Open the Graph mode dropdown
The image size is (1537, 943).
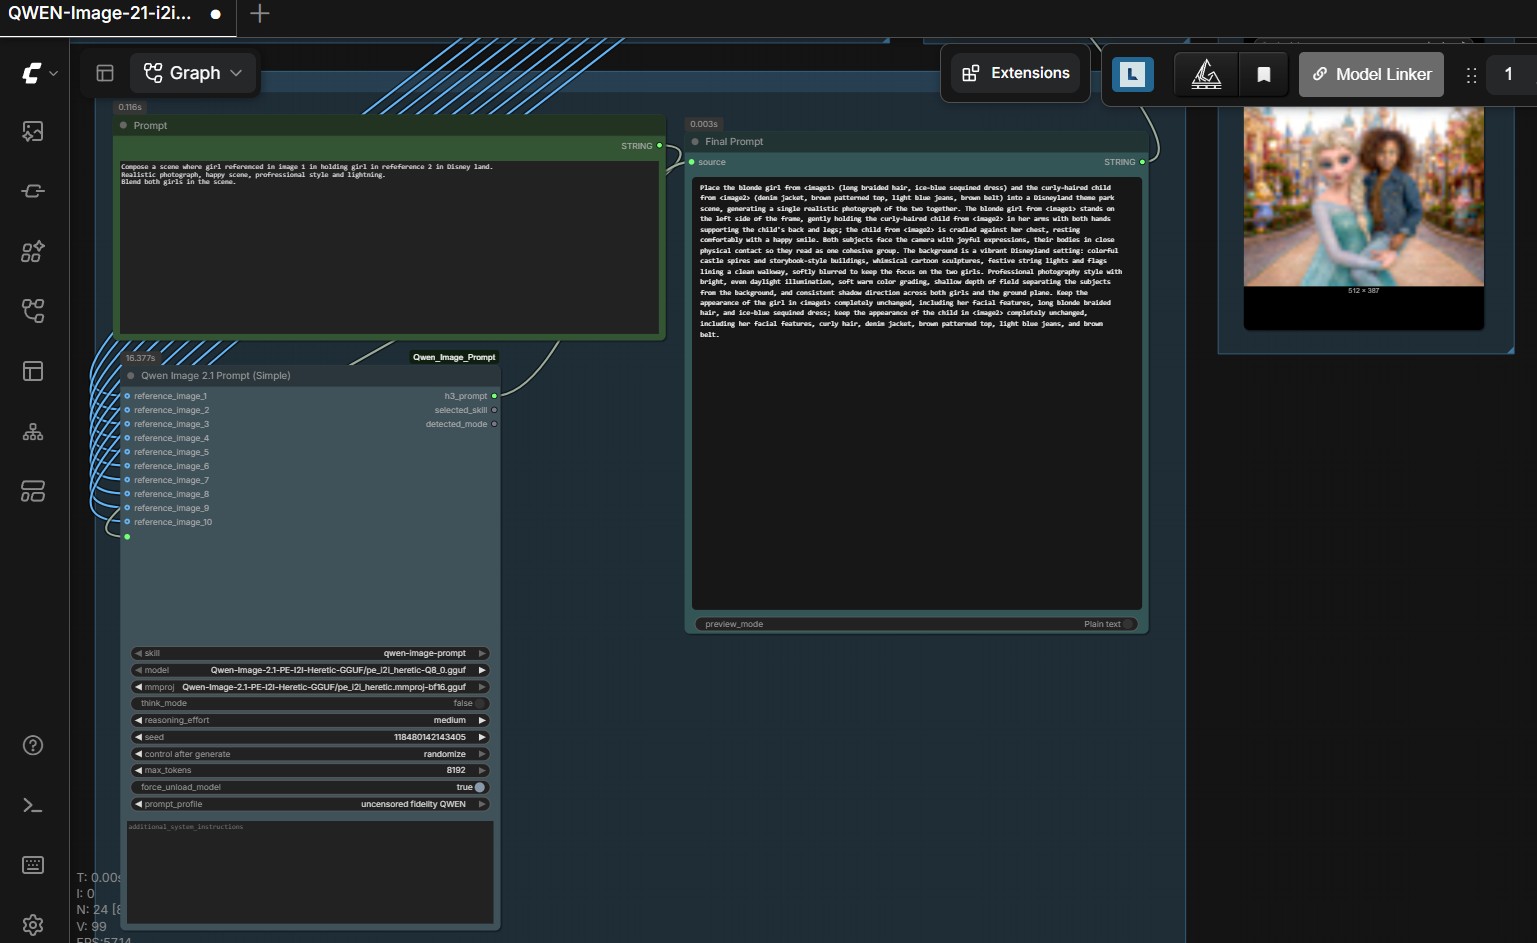(x=193, y=73)
